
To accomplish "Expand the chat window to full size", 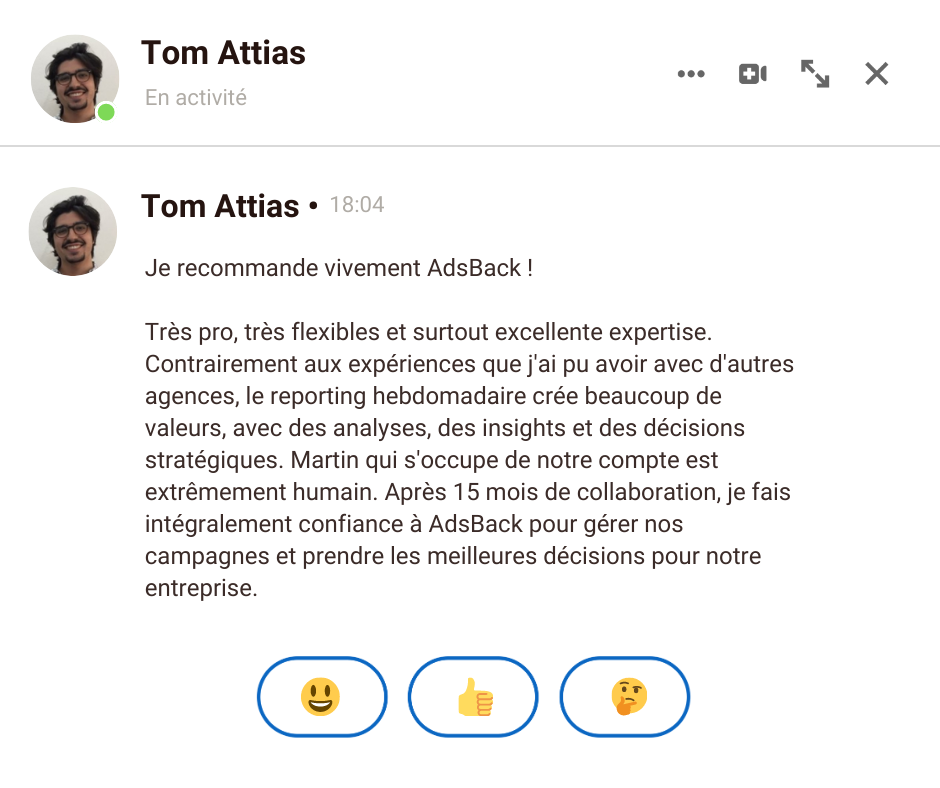I will click(815, 74).
